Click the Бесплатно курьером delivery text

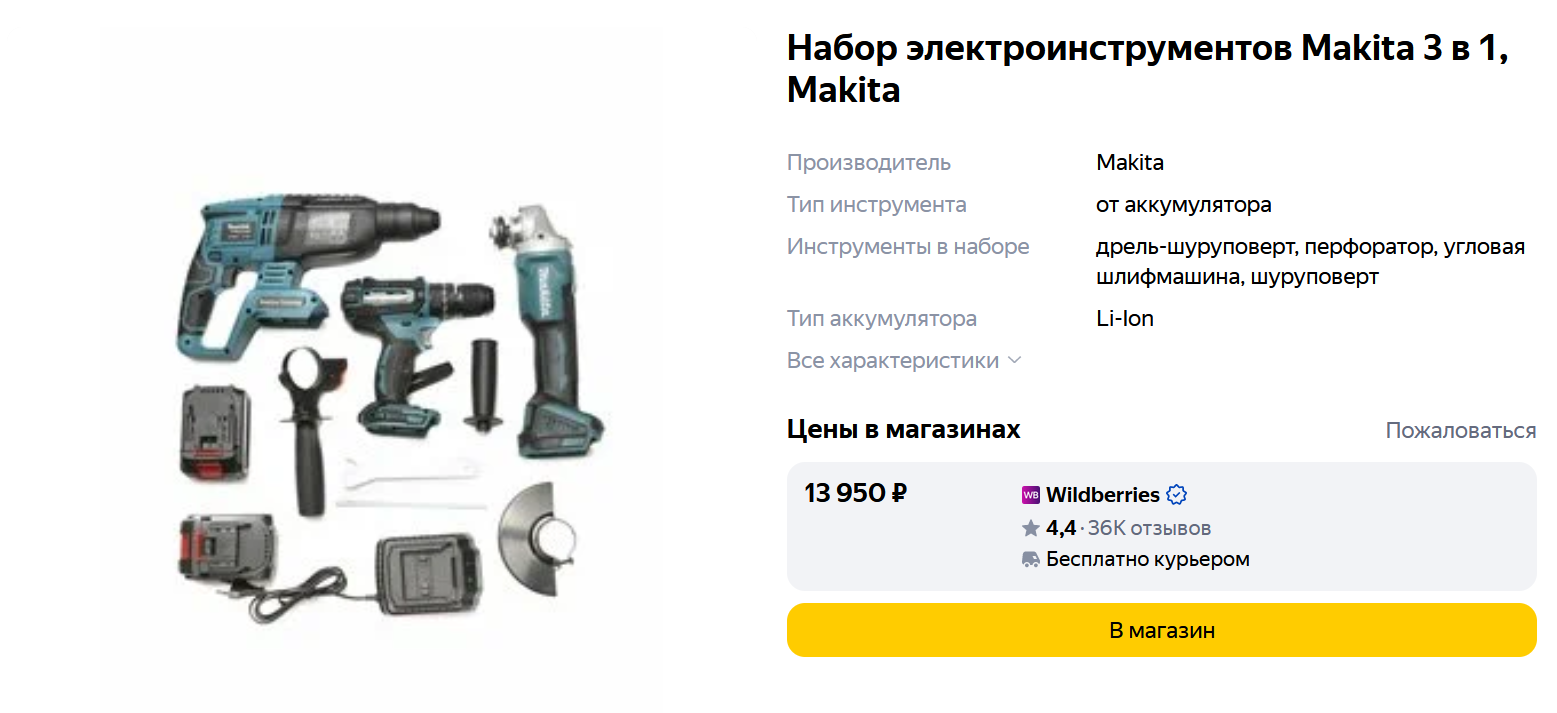[x=1148, y=560]
